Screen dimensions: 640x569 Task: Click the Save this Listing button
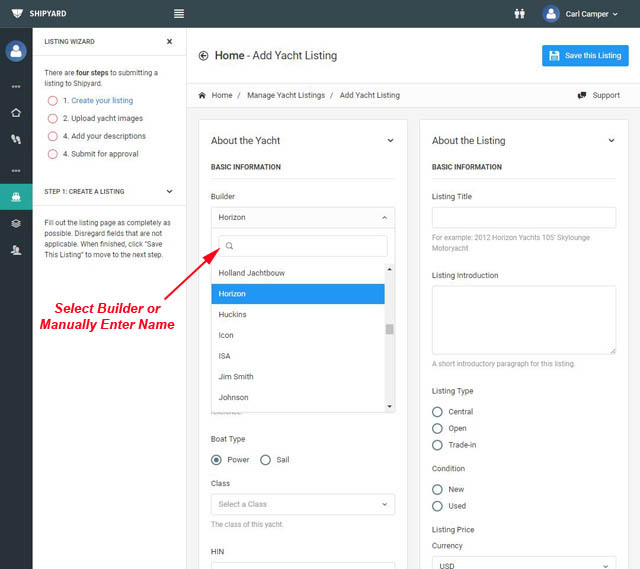tap(585, 56)
